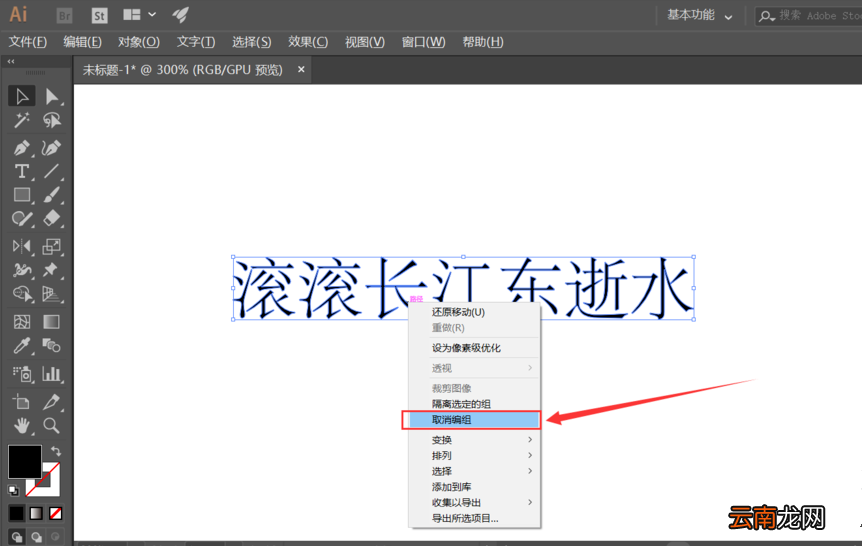Apply None mode button
Screen dimensions: 862x546
tap(56, 513)
